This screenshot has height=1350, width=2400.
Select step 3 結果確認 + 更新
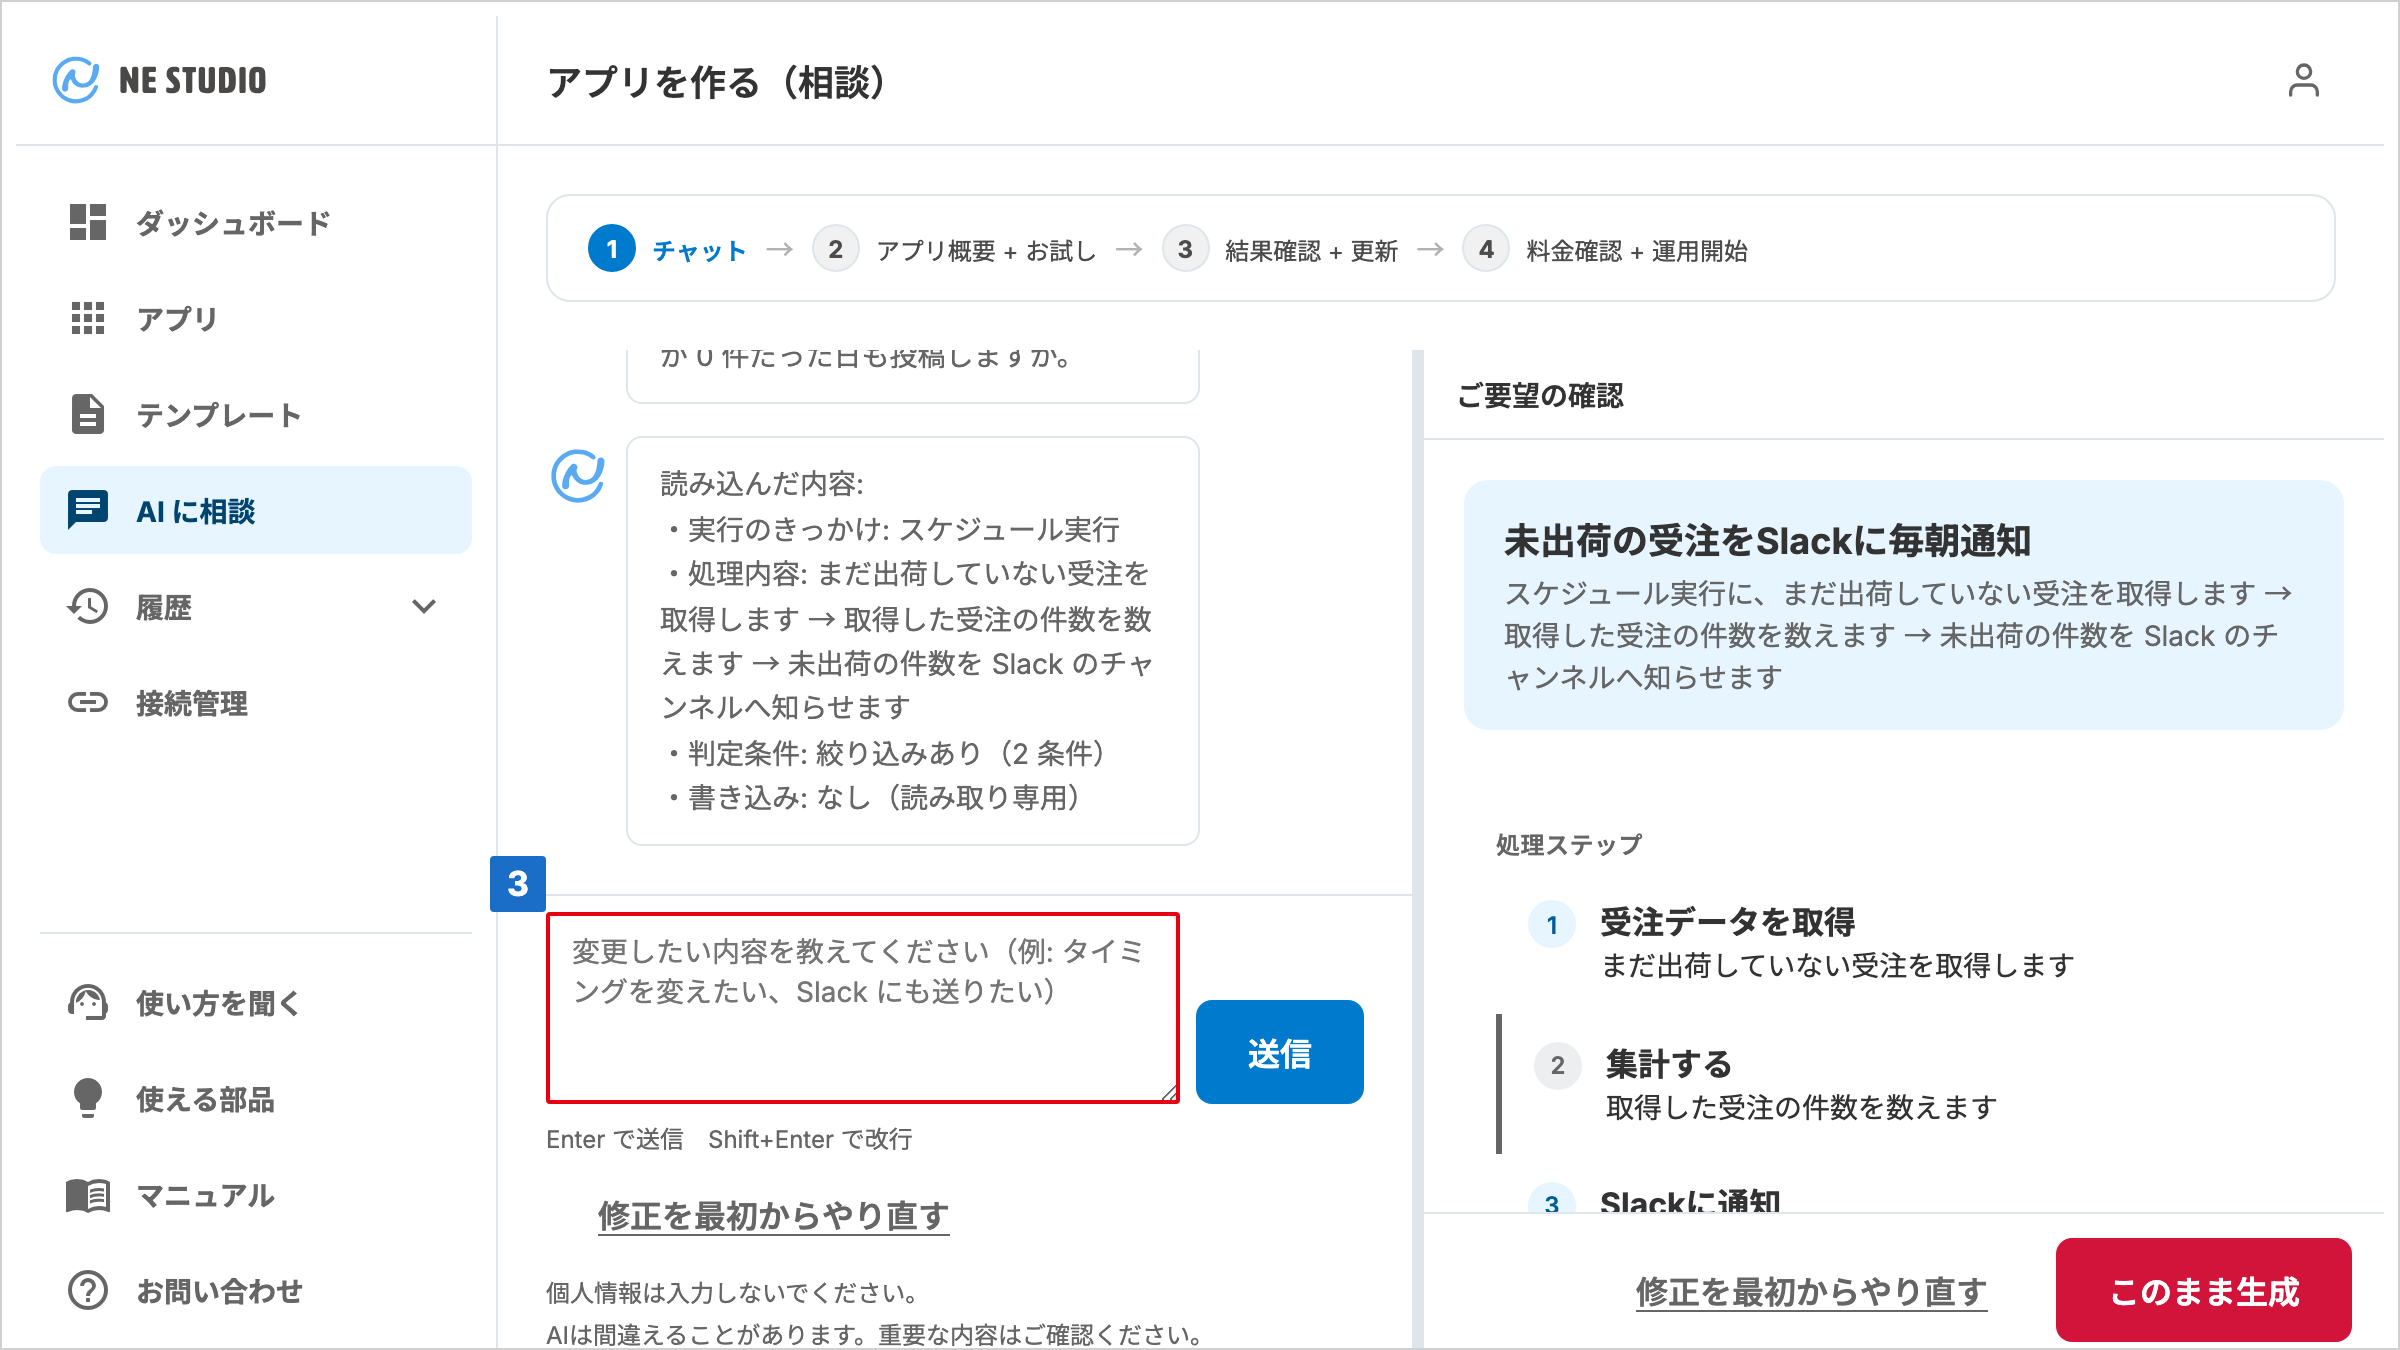pyautogui.click(x=1280, y=249)
